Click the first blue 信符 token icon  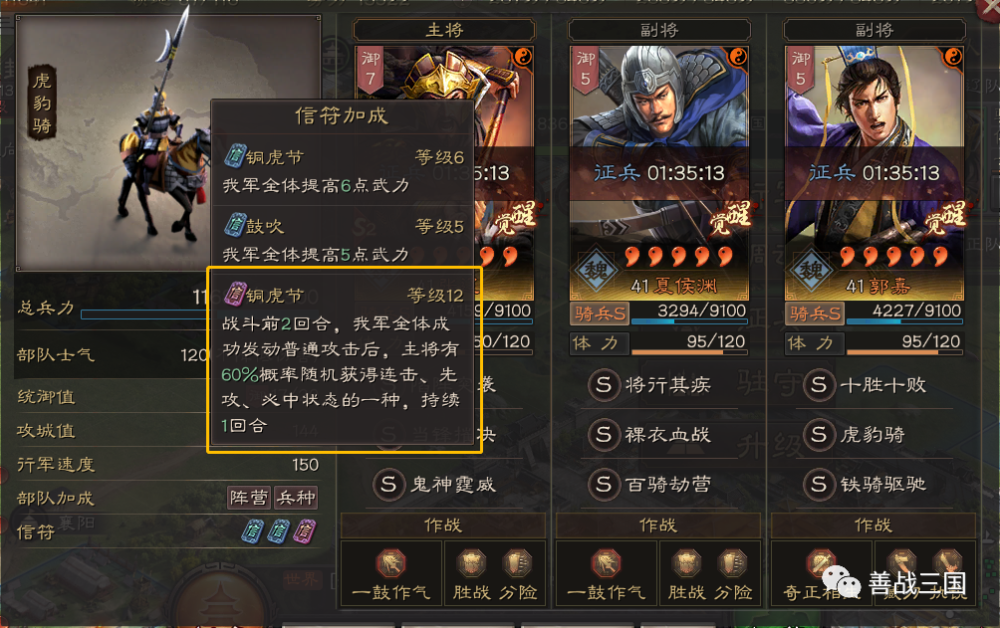coord(253,531)
